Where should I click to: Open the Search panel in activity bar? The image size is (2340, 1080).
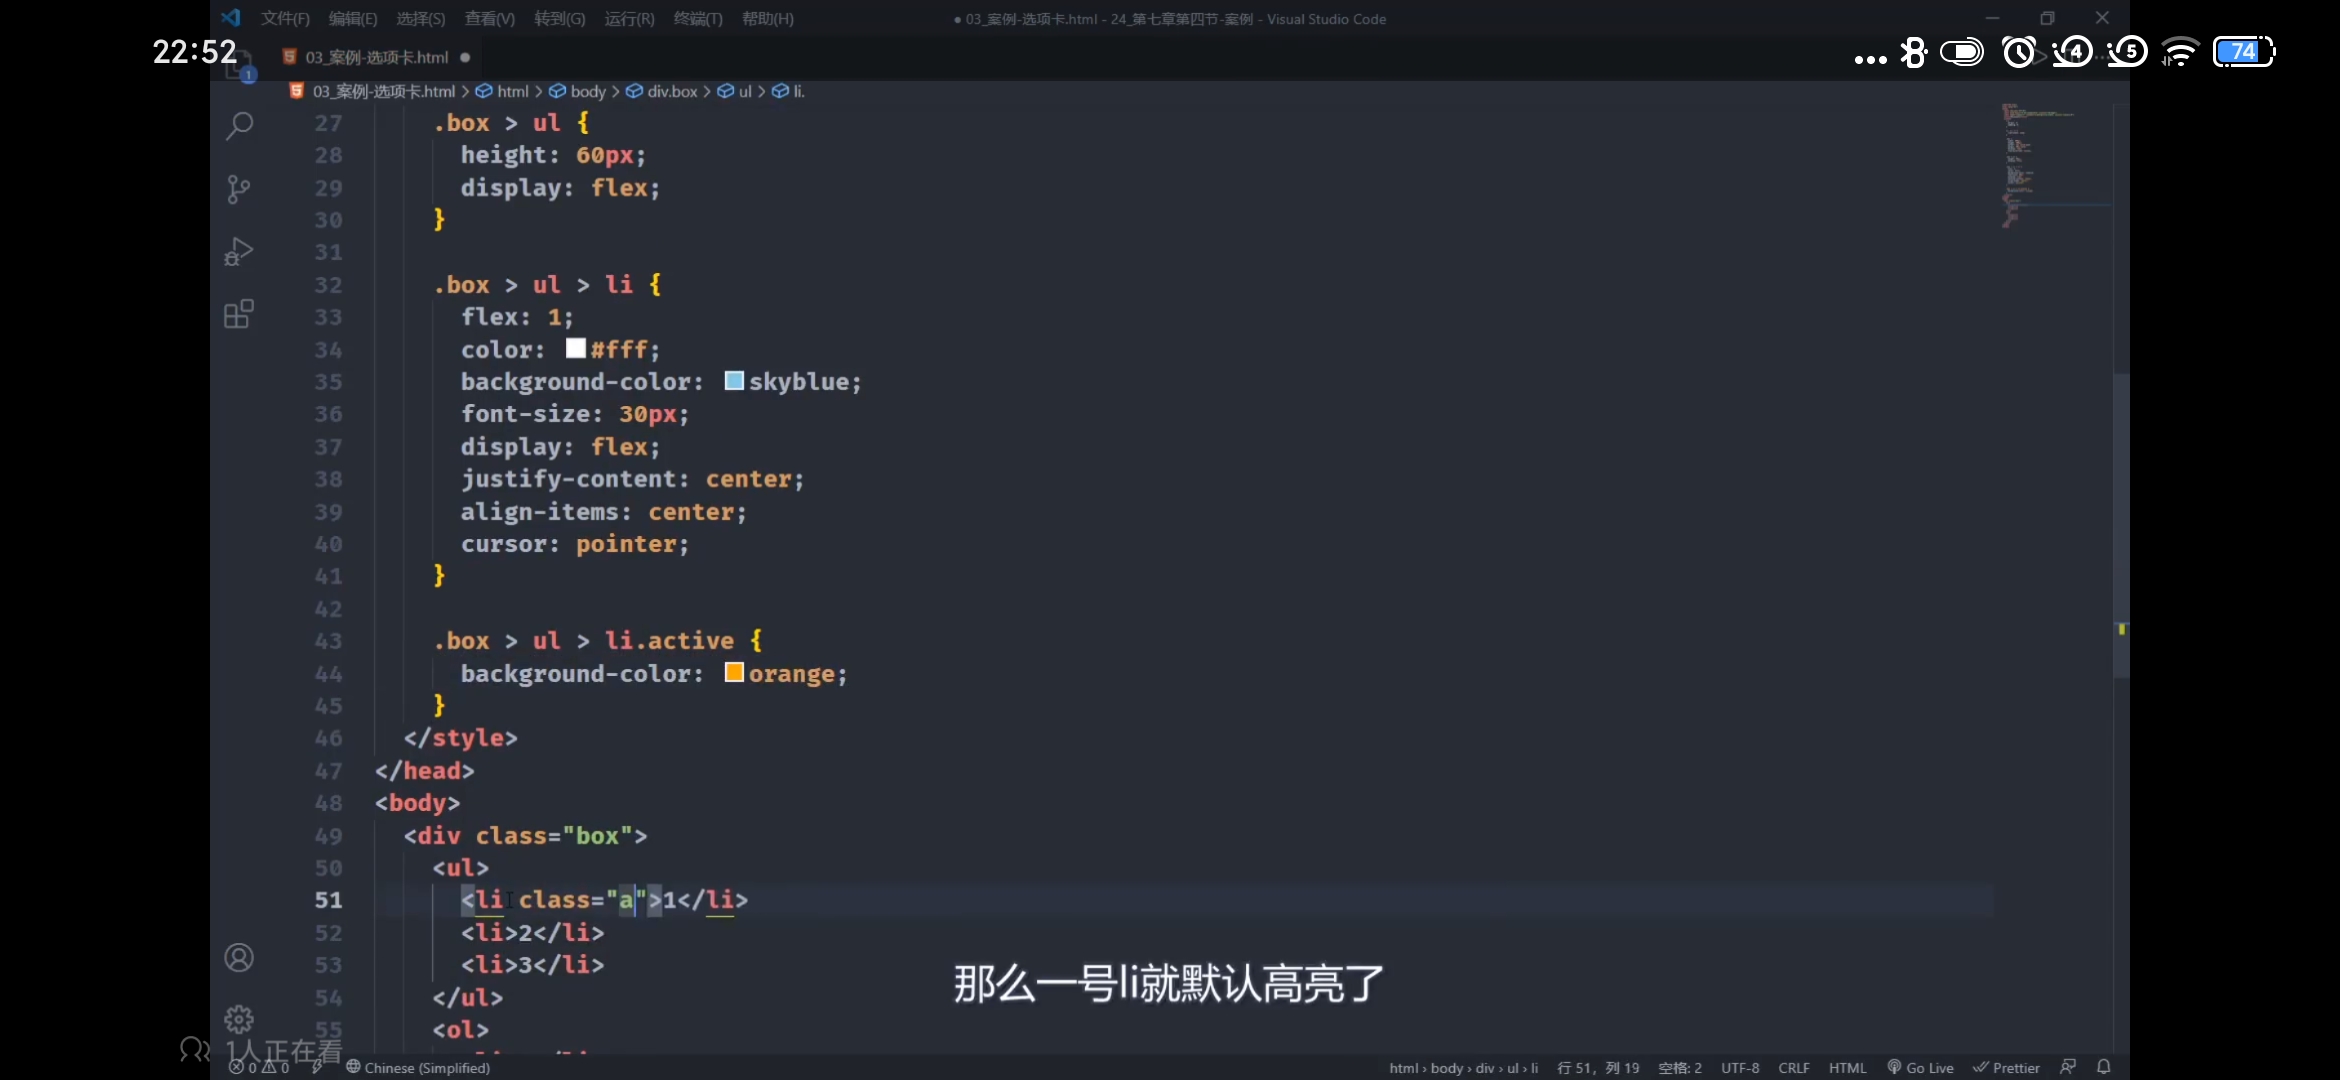(x=239, y=126)
